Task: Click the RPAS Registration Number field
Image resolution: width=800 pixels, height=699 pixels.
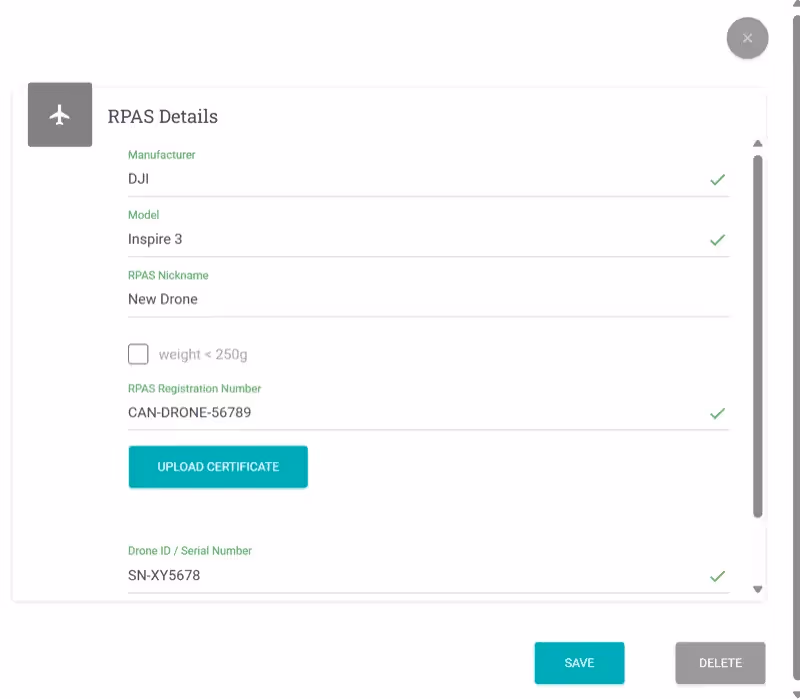Action: click(x=400, y=412)
